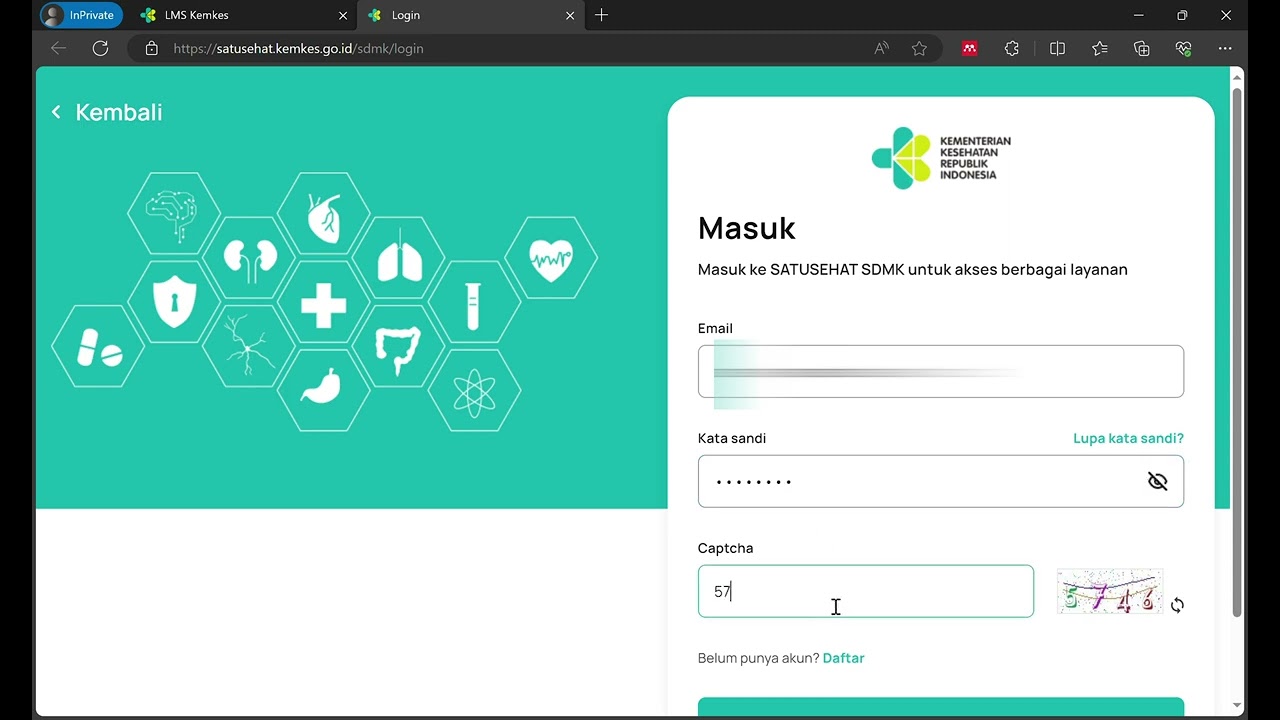Open Read aloud icon in address bar

881,48
